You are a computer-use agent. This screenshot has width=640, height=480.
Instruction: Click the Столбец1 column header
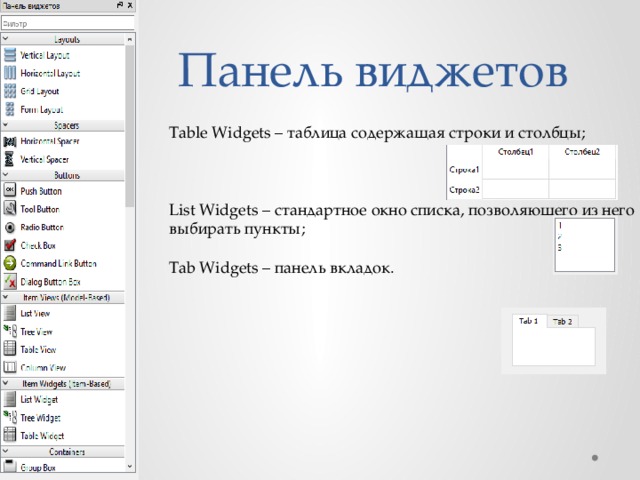click(x=516, y=152)
